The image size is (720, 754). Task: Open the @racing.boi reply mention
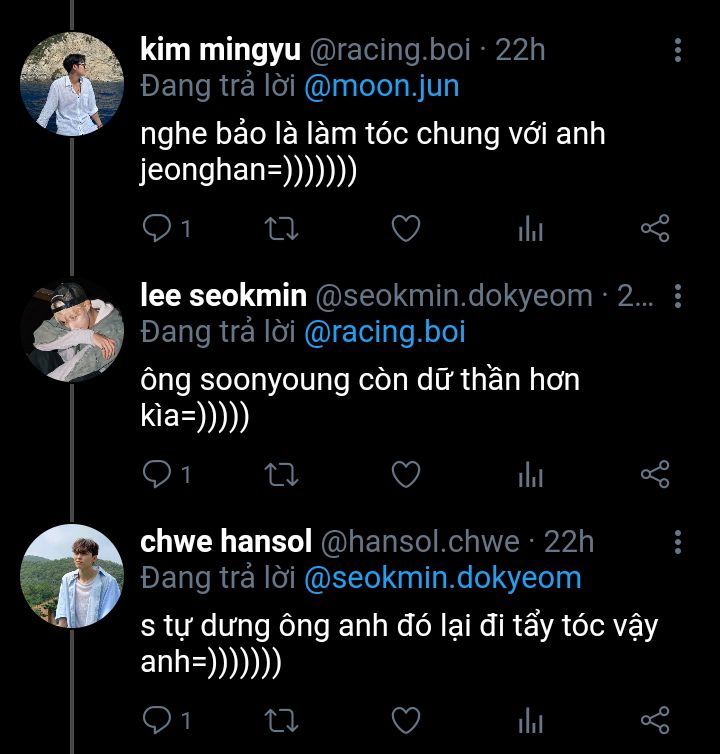[x=384, y=332]
